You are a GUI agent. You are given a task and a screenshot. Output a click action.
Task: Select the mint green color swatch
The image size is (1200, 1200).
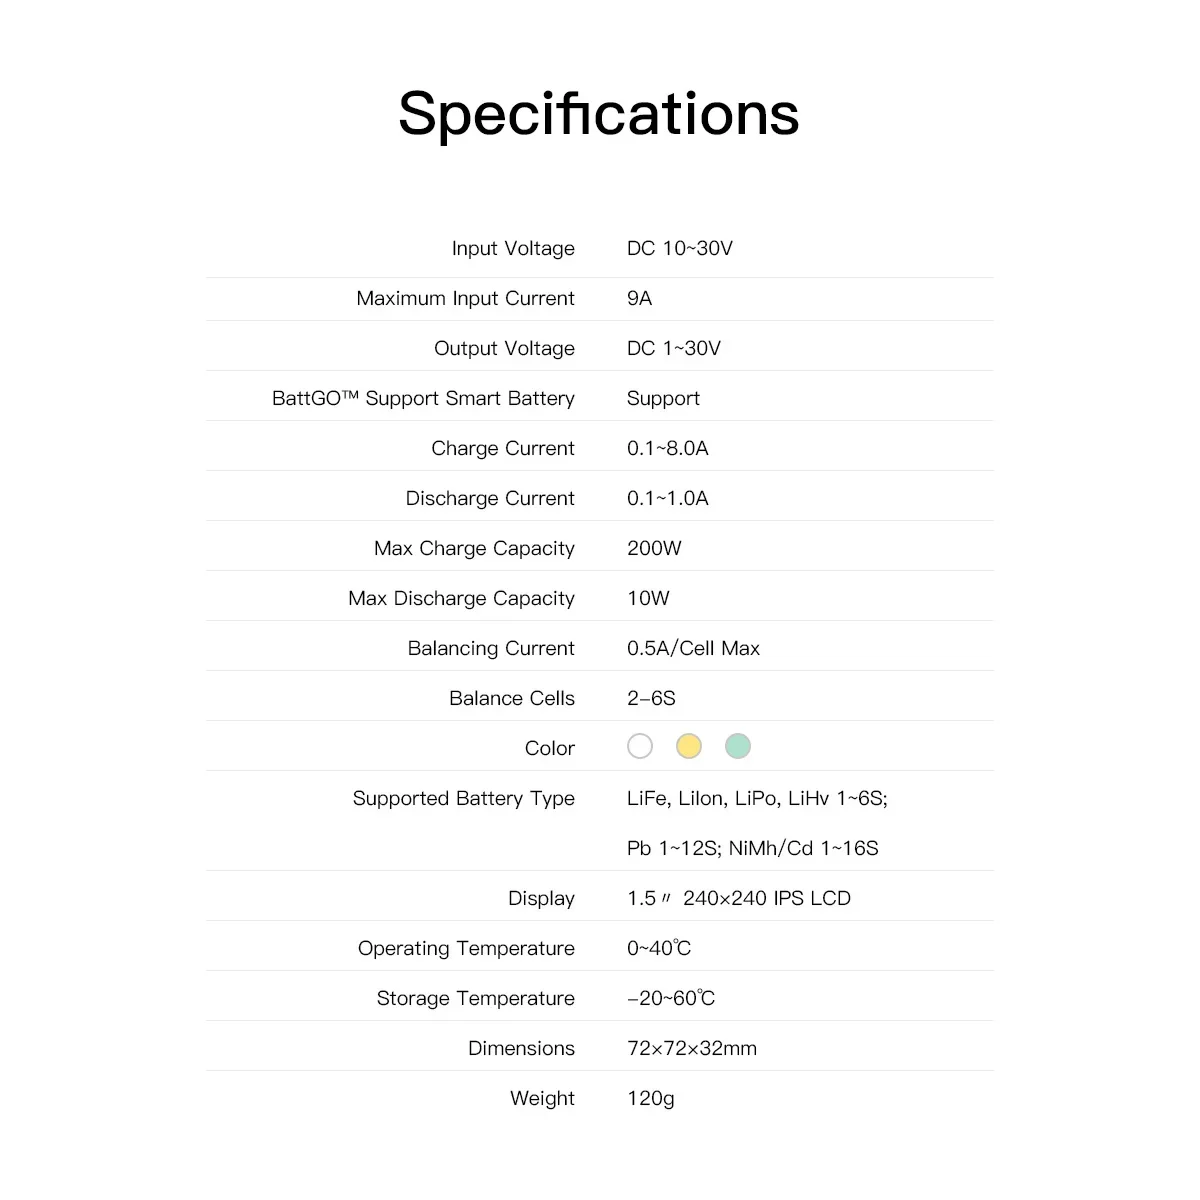(738, 746)
